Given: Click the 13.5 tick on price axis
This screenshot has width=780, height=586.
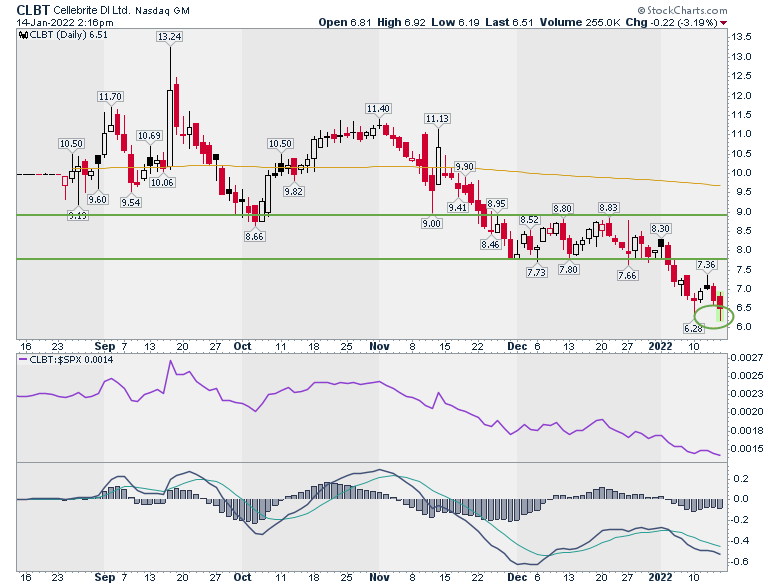Looking at the screenshot, I should tap(741, 37).
